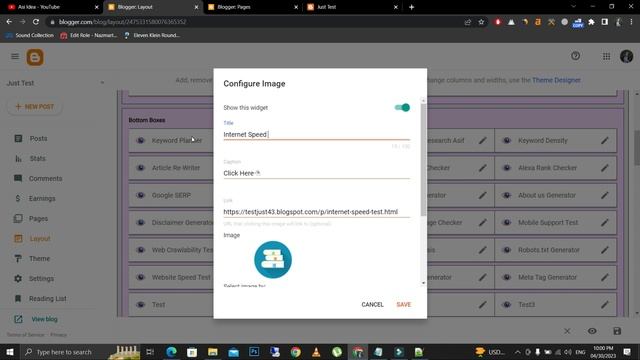Edit the Alexa Rank Checker widget
The width and height of the screenshot is (640, 360).
pyautogui.click(x=604, y=168)
